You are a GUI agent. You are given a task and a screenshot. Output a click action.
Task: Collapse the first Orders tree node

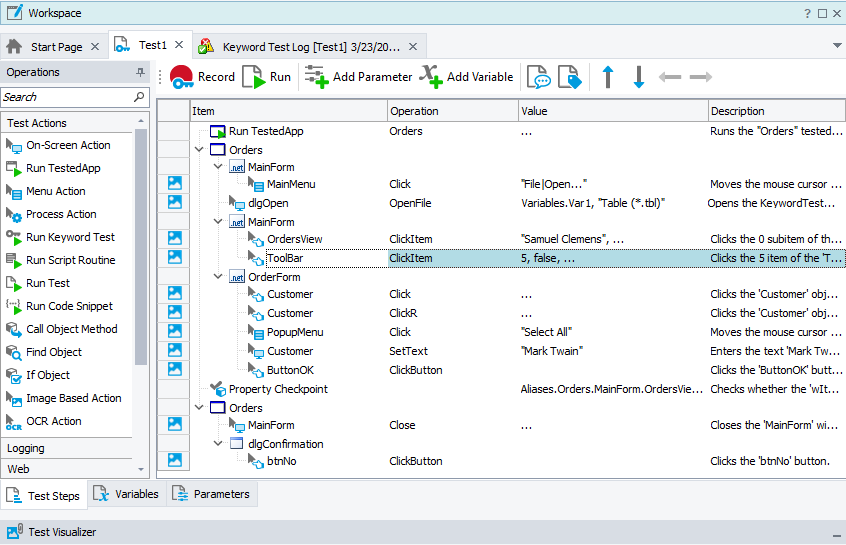coord(199,150)
